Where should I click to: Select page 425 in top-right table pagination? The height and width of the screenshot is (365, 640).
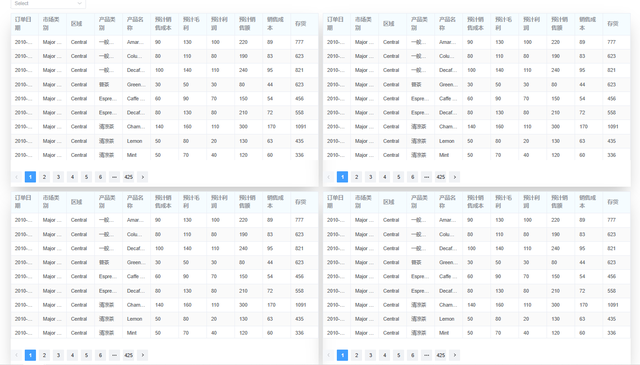(x=440, y=177)
